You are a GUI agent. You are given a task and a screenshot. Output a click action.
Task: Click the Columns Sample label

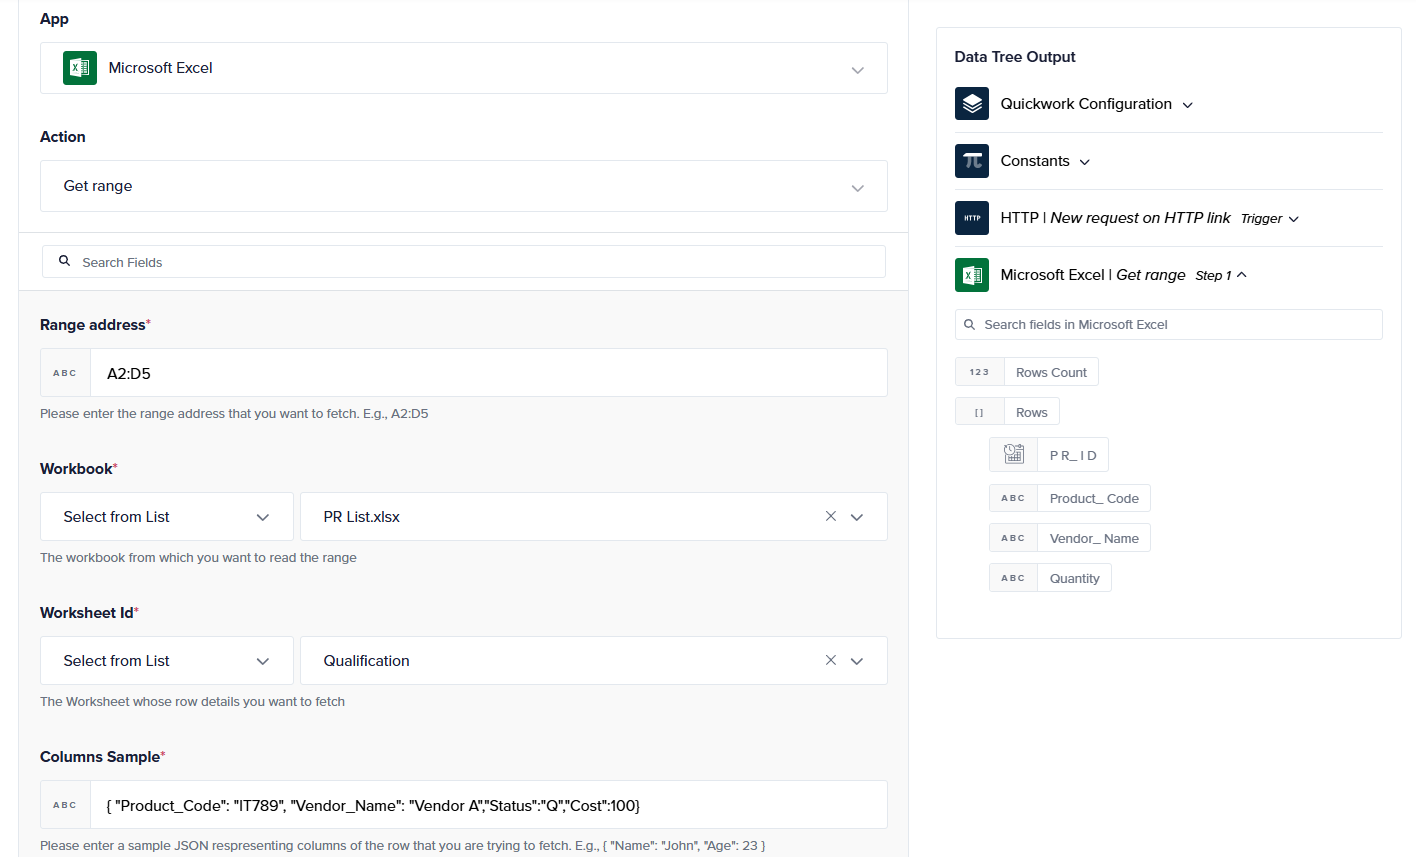(100, 757)
